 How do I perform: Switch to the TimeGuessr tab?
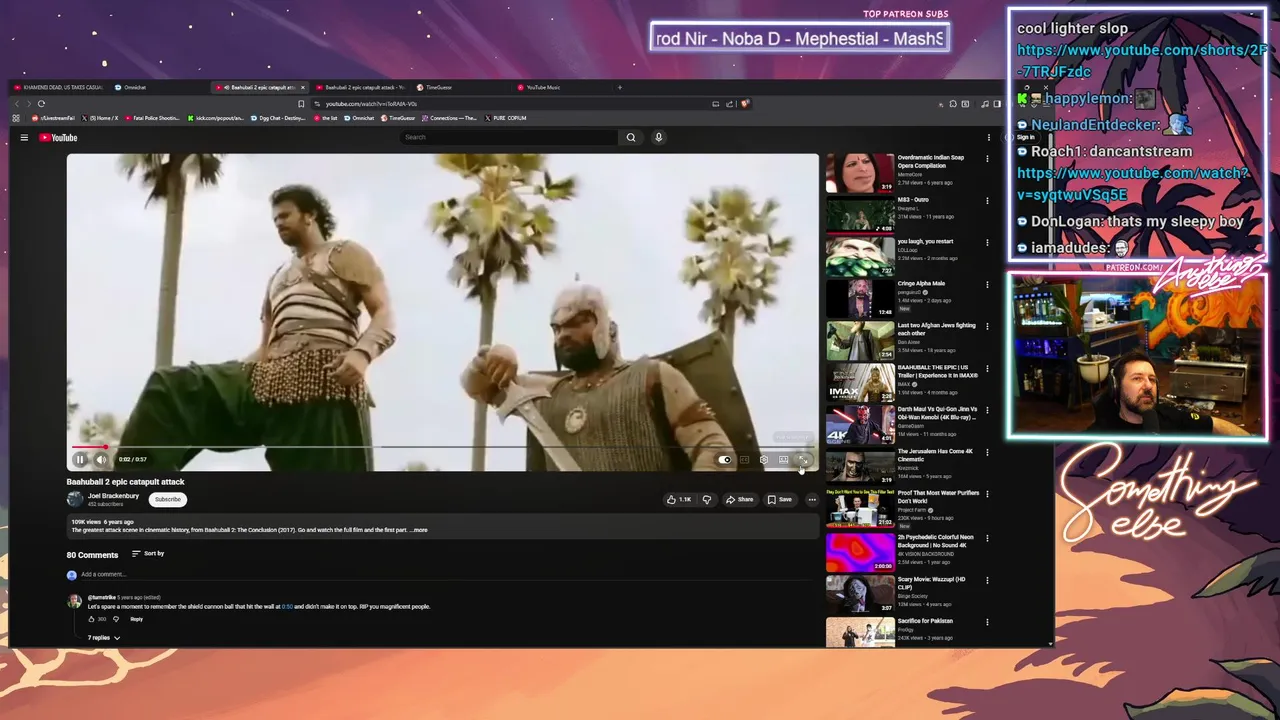460,87
